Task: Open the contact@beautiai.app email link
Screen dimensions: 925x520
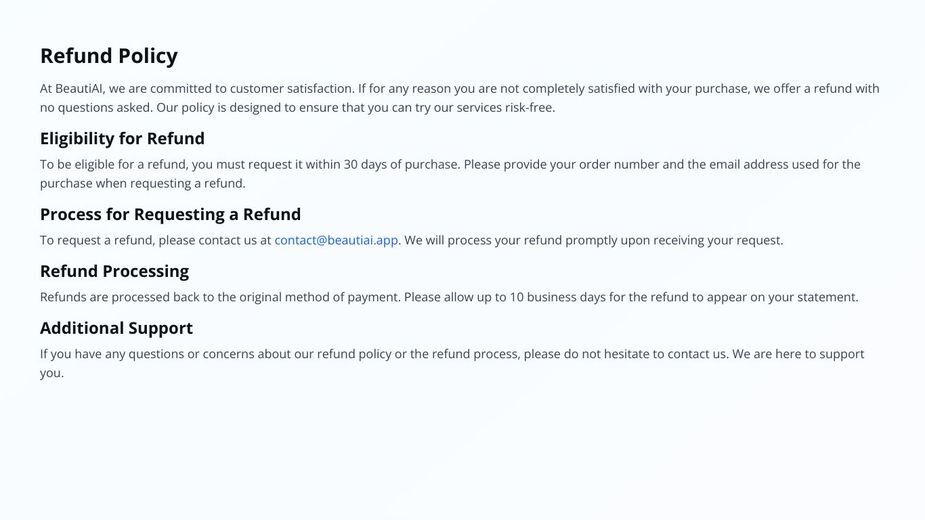Action: [336, 240]
